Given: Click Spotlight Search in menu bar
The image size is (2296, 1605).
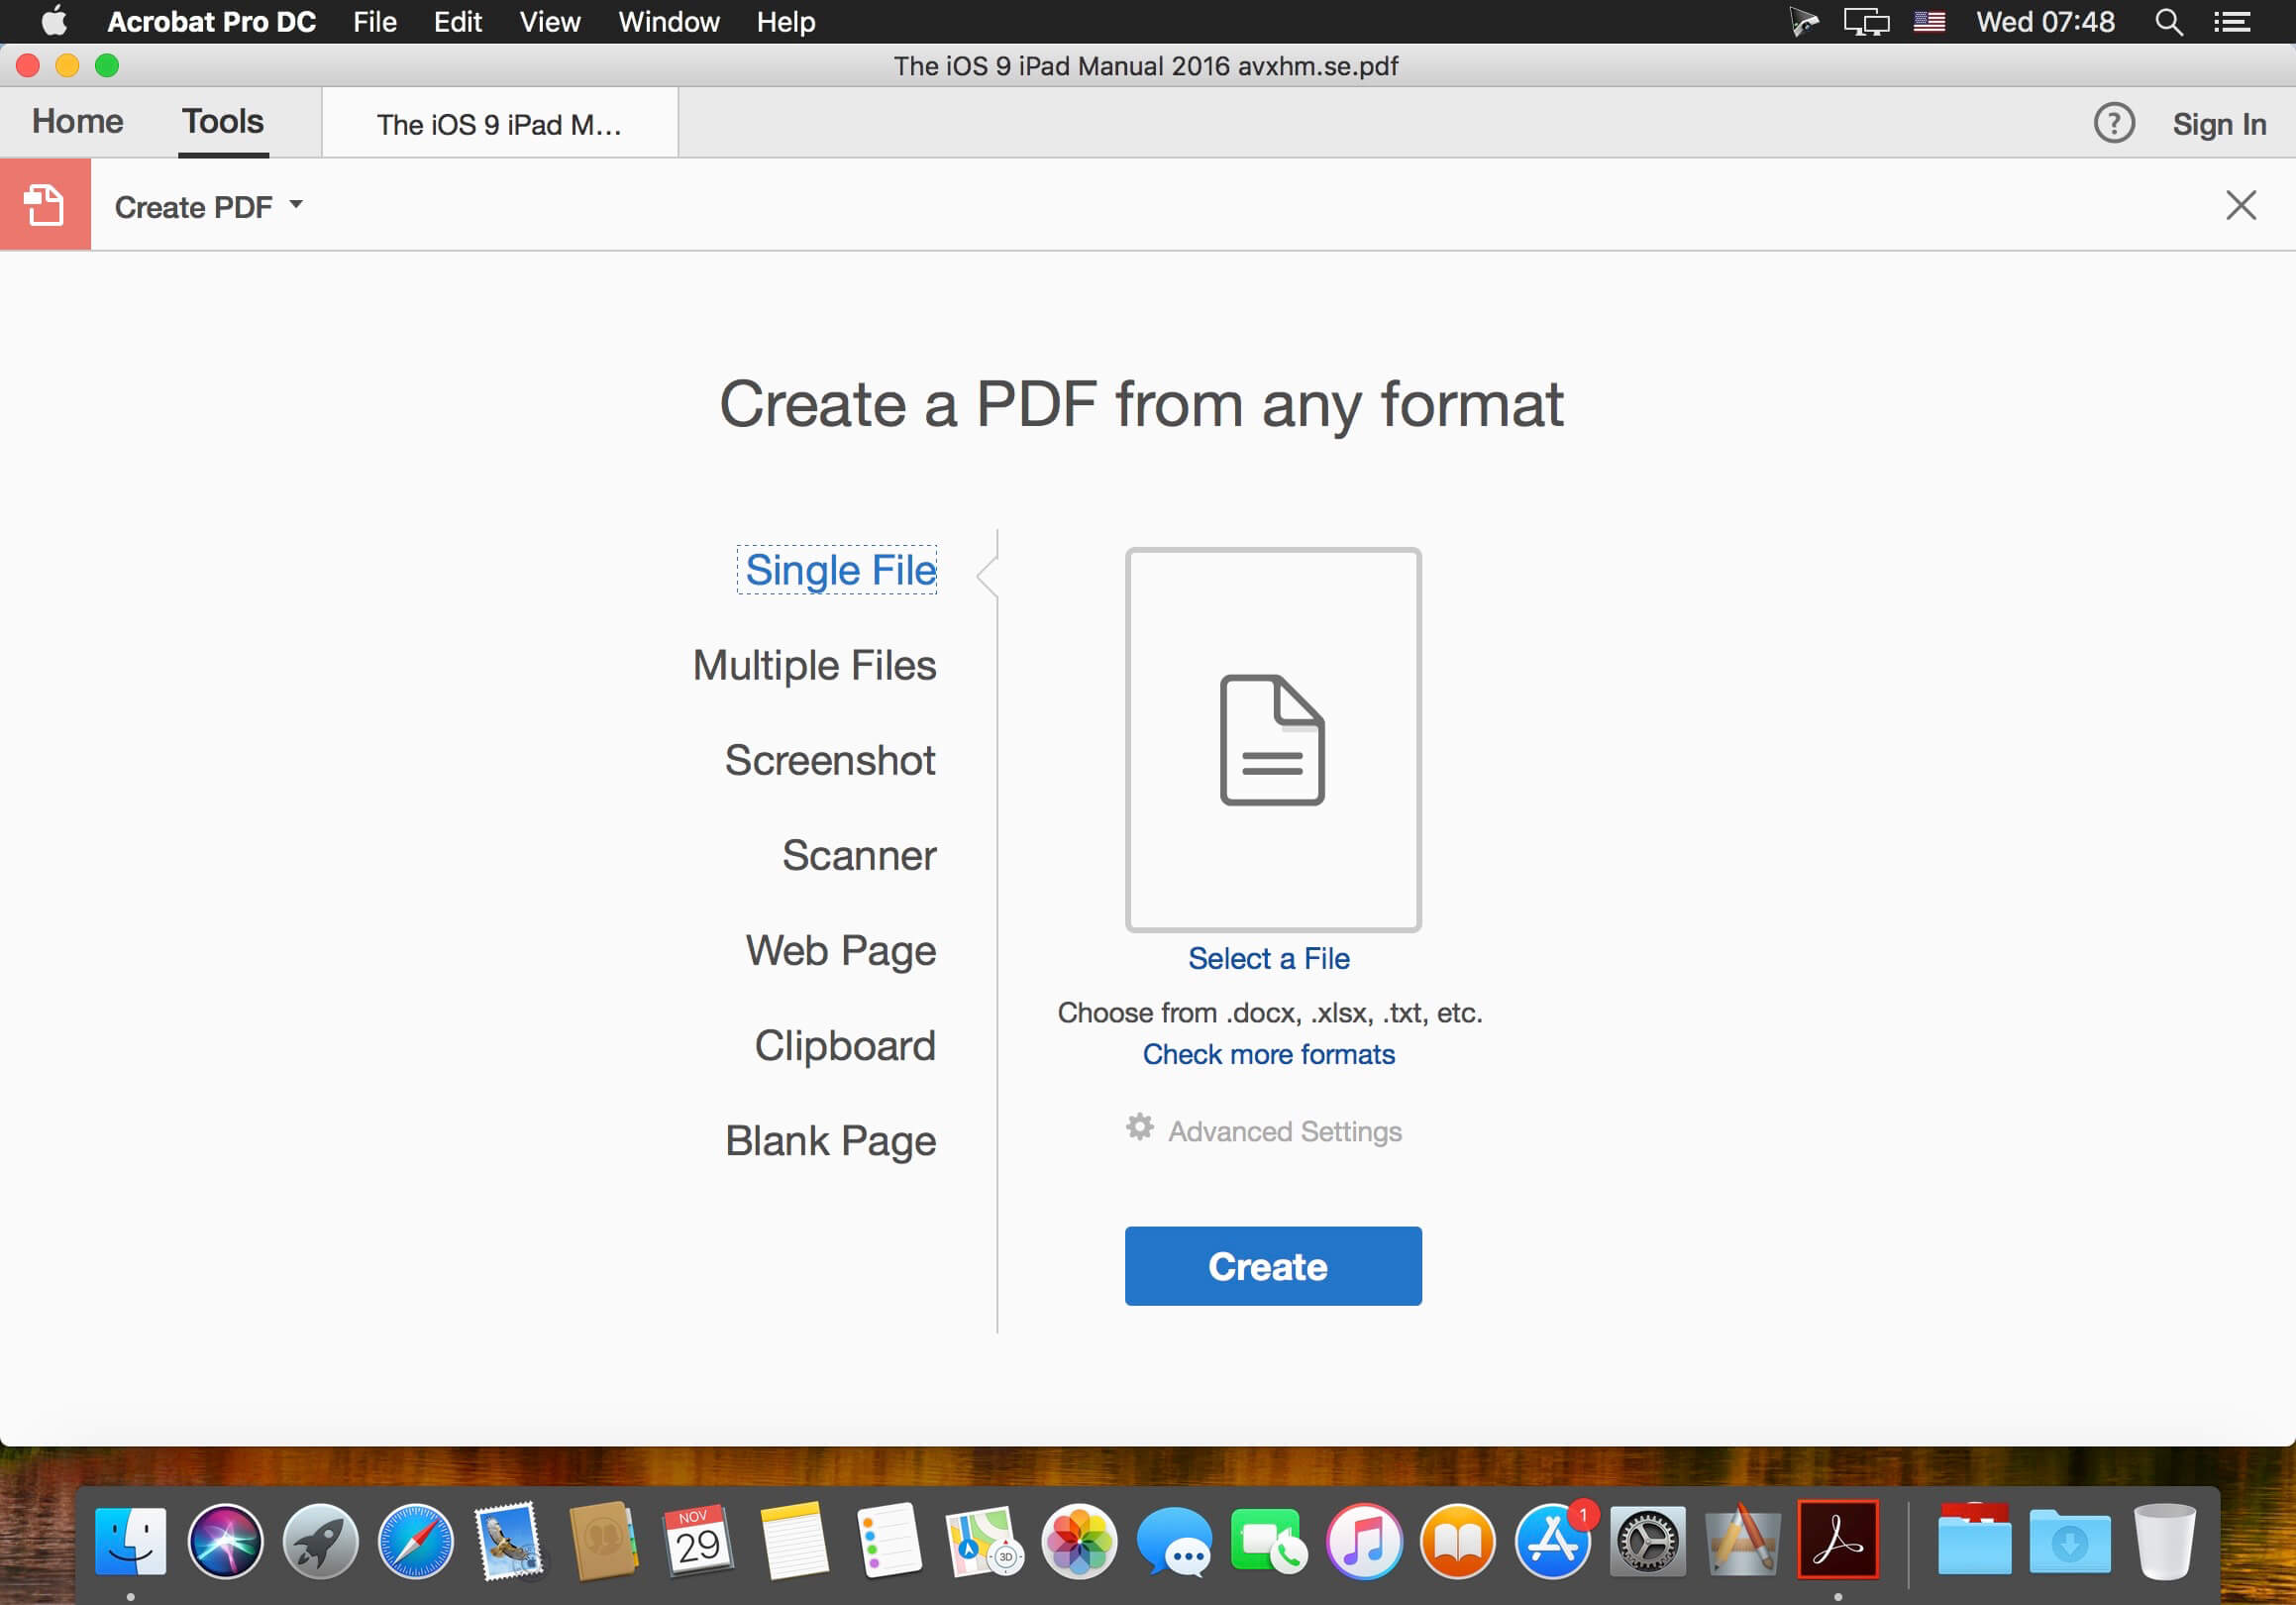Looking at the screenshot, I should click(x=2174, y=23).
